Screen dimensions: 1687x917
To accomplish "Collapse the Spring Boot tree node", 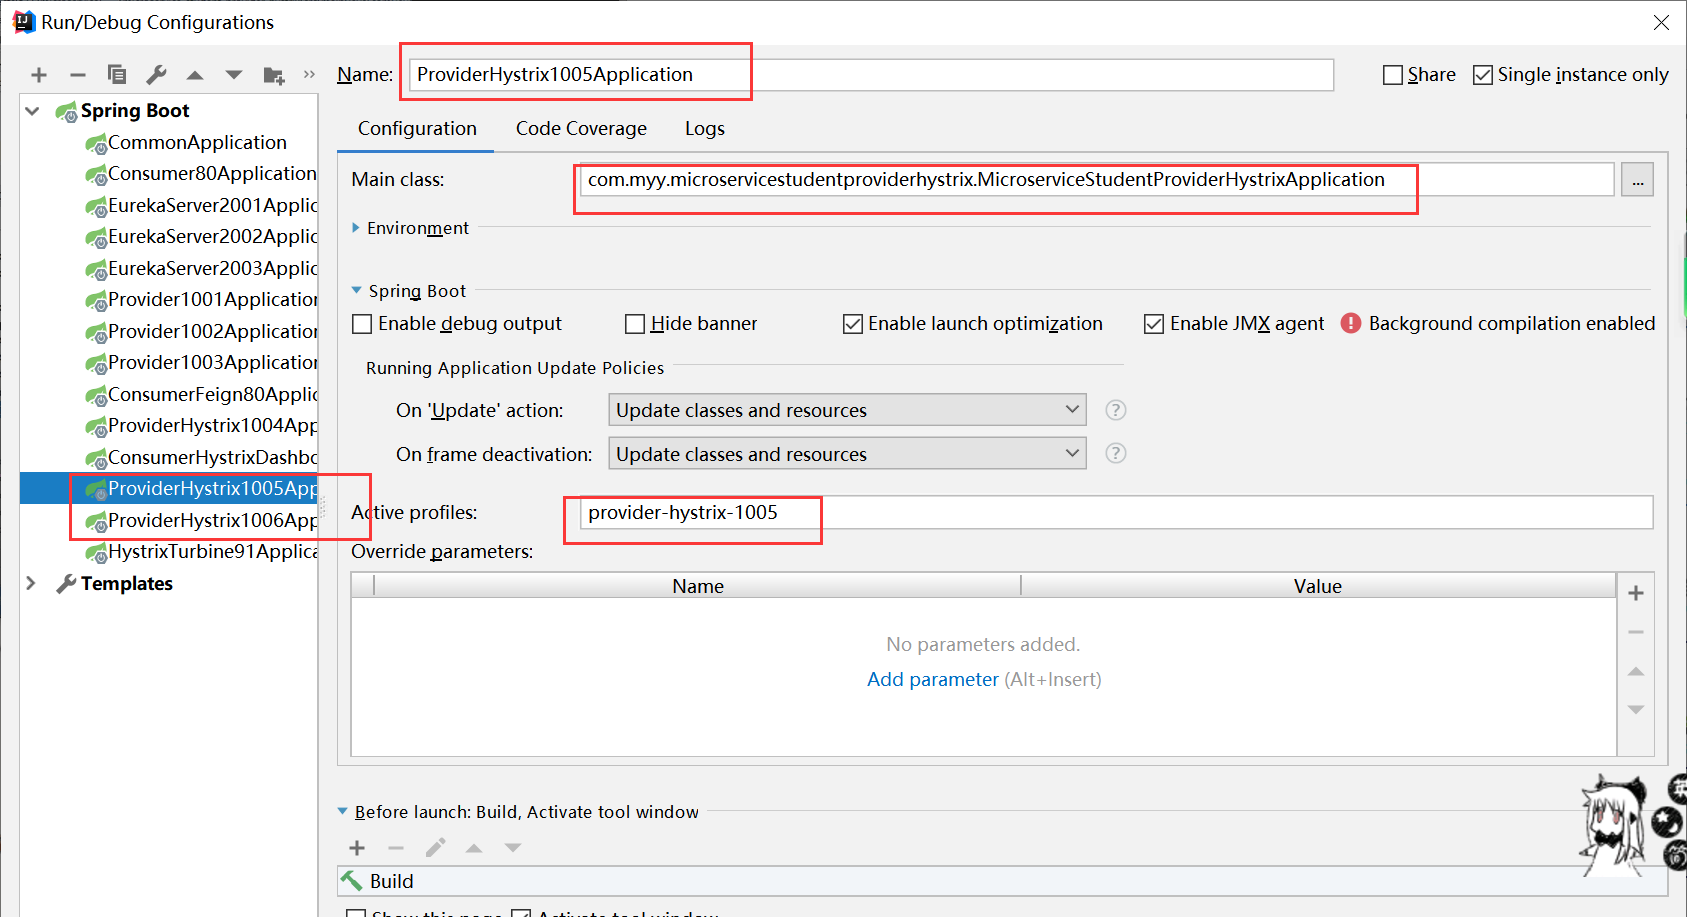I will (x=32, y=111).
